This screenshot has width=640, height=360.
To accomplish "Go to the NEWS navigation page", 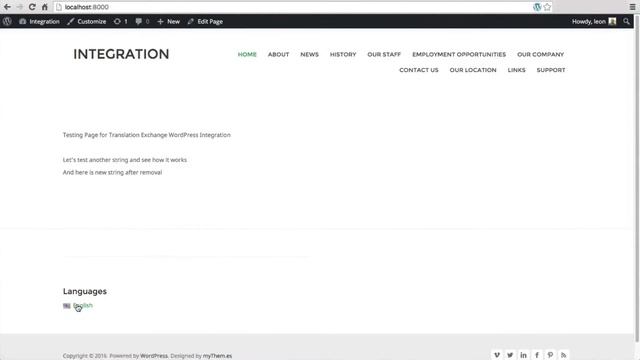I will pos(309,54).
